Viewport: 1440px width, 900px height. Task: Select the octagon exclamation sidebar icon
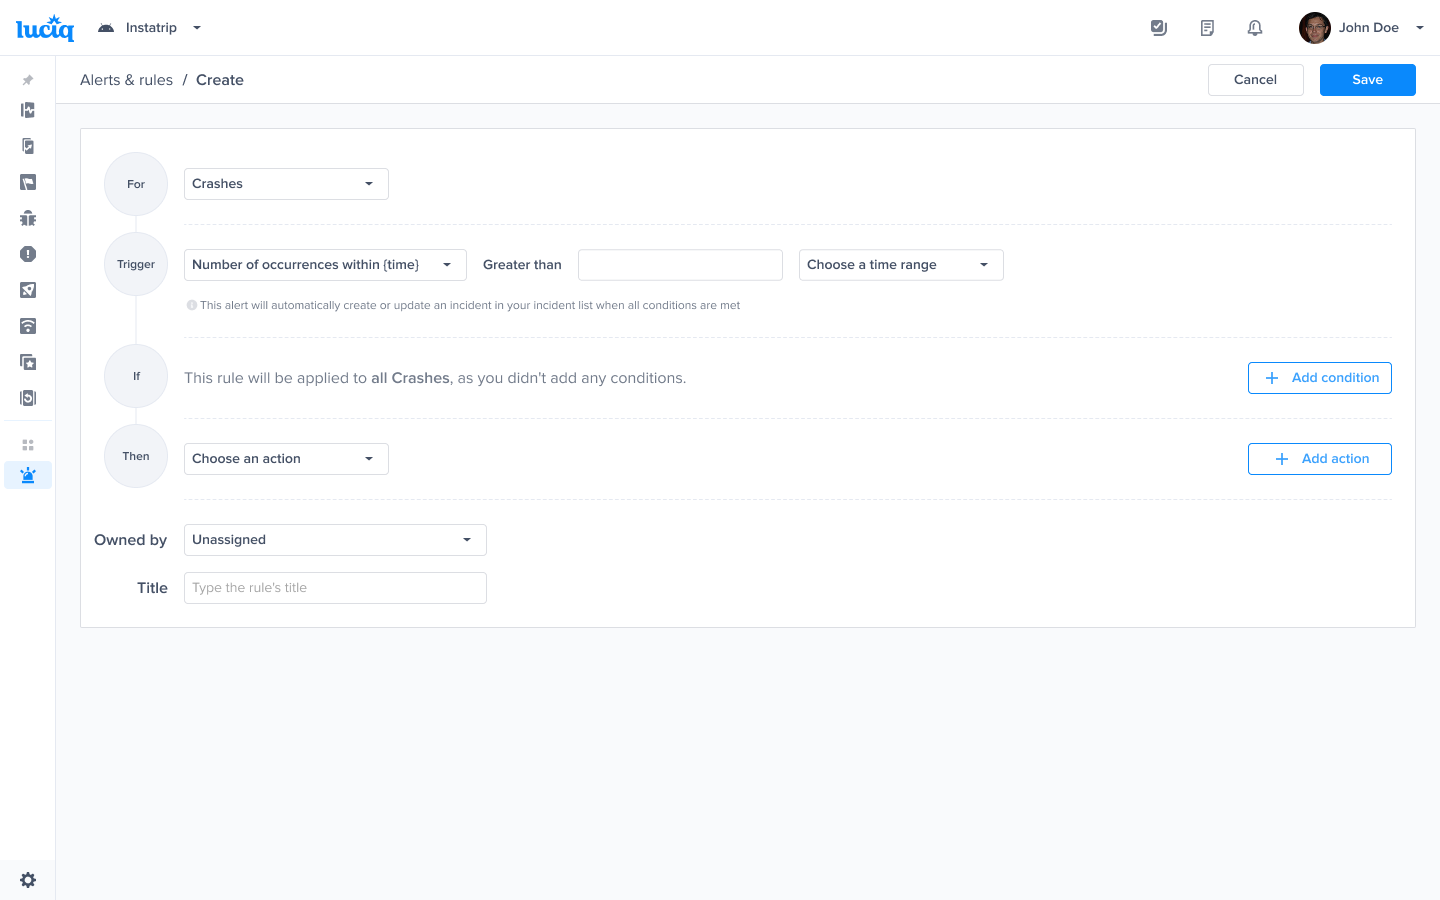[x=28, y=254]
